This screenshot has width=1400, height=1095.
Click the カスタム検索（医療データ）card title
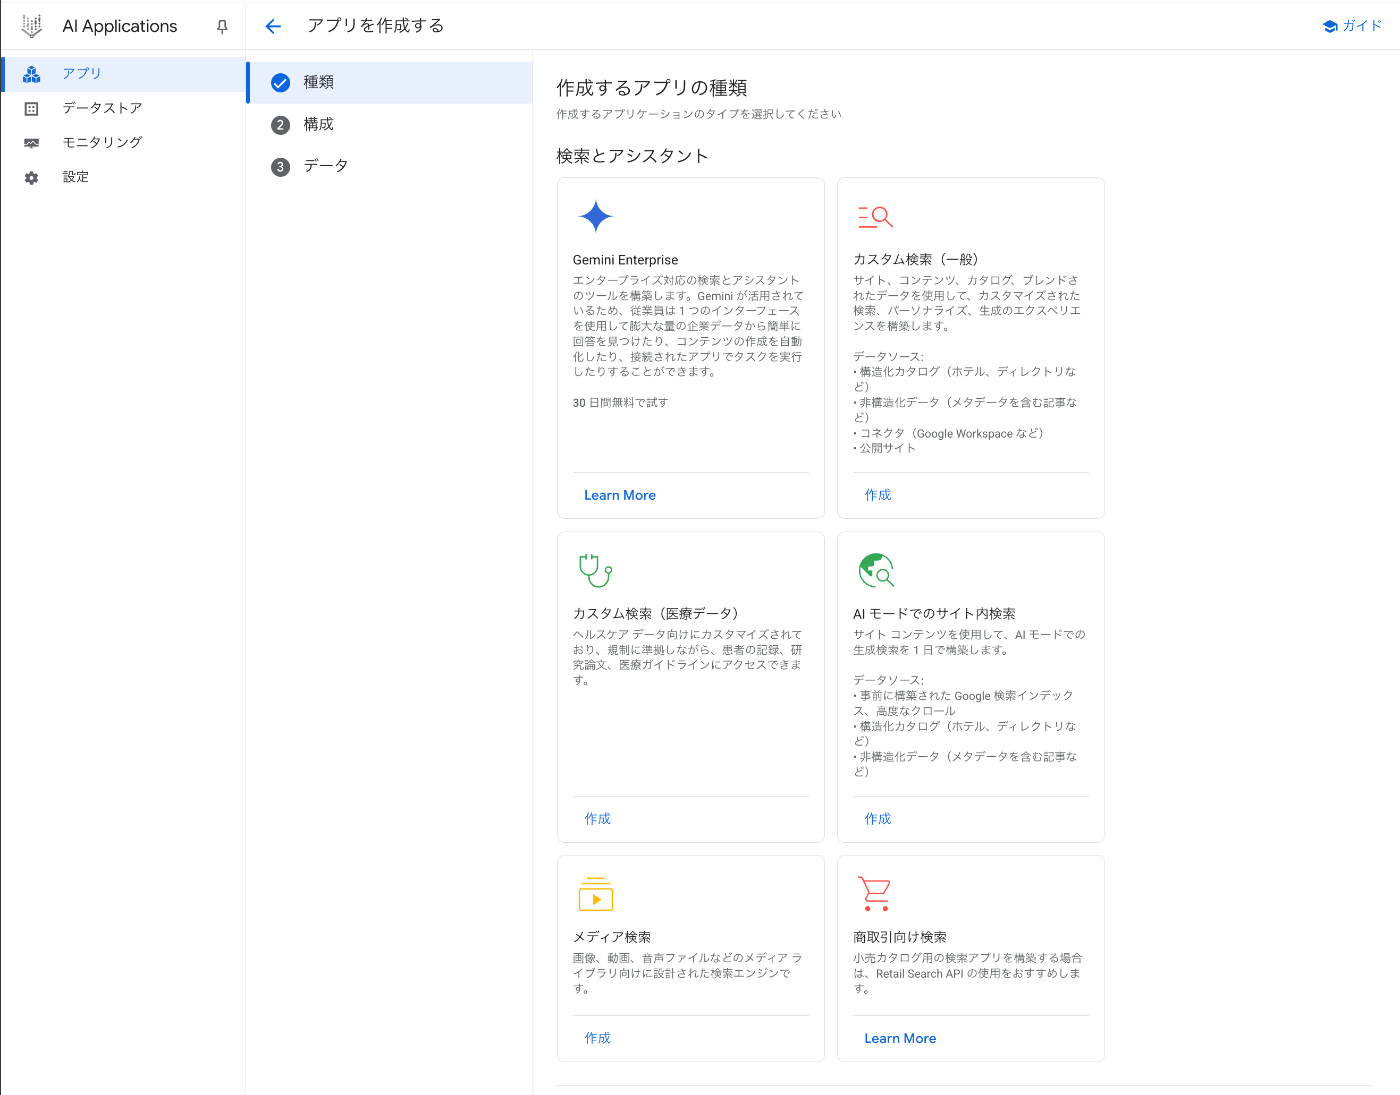coord(656,614)
